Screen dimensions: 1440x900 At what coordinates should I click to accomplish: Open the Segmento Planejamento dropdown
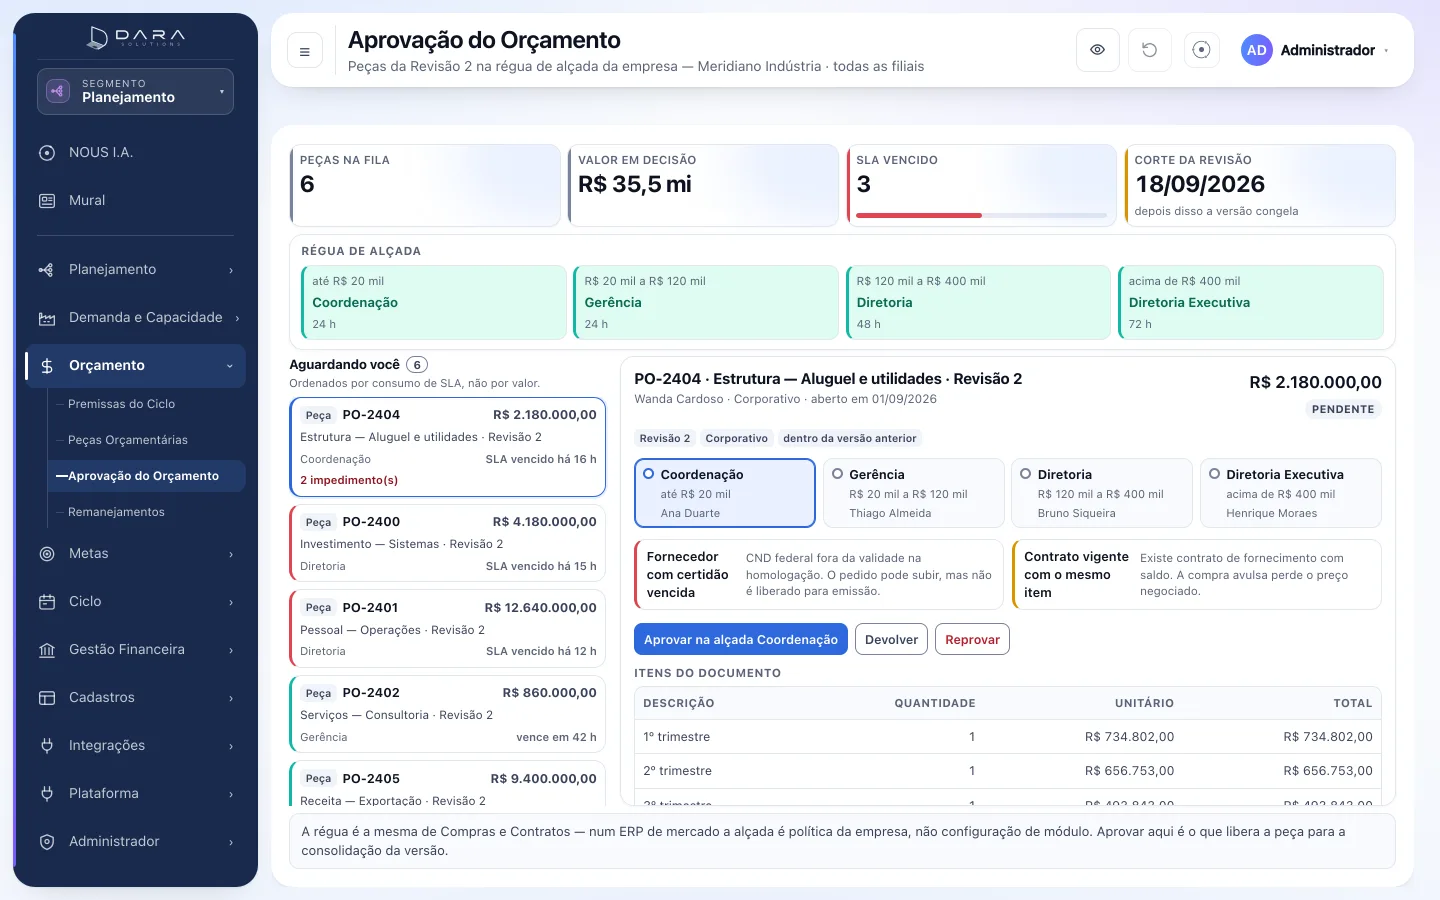point(135,91)
